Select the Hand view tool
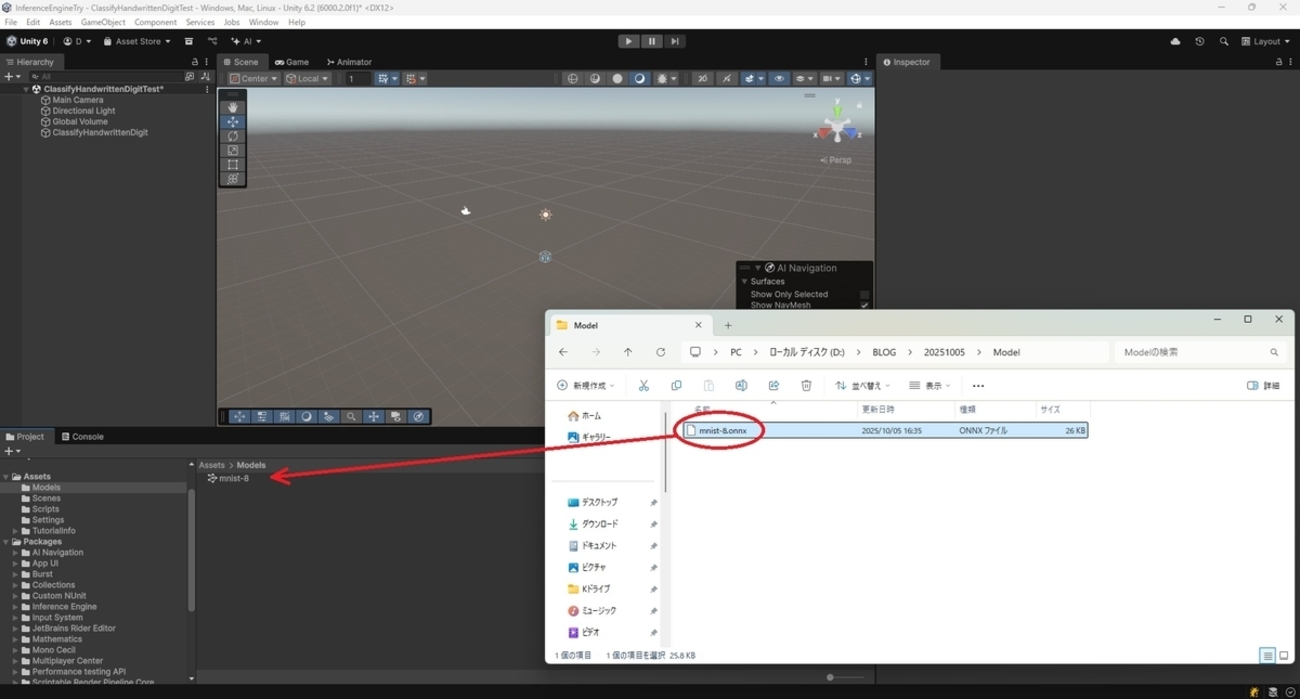This screenshot has width=1300, height=699. 233,107
